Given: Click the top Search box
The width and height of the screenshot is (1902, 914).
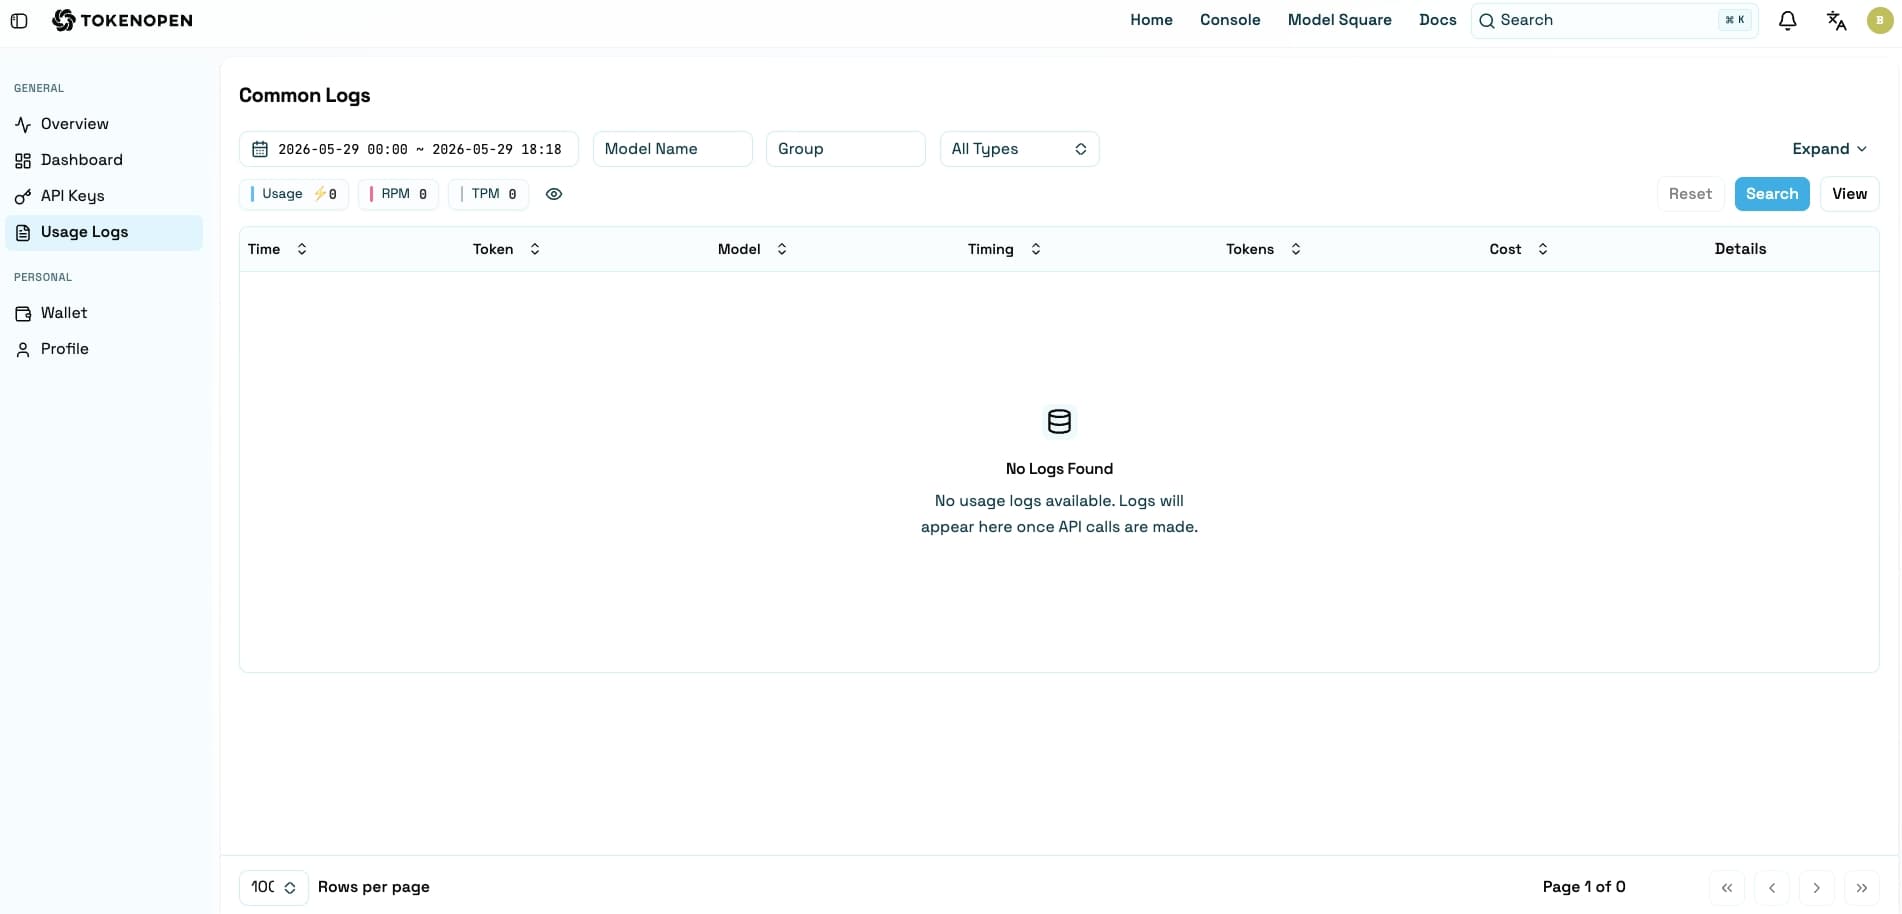Looking at the screenshot, I should coord(1614,20).
